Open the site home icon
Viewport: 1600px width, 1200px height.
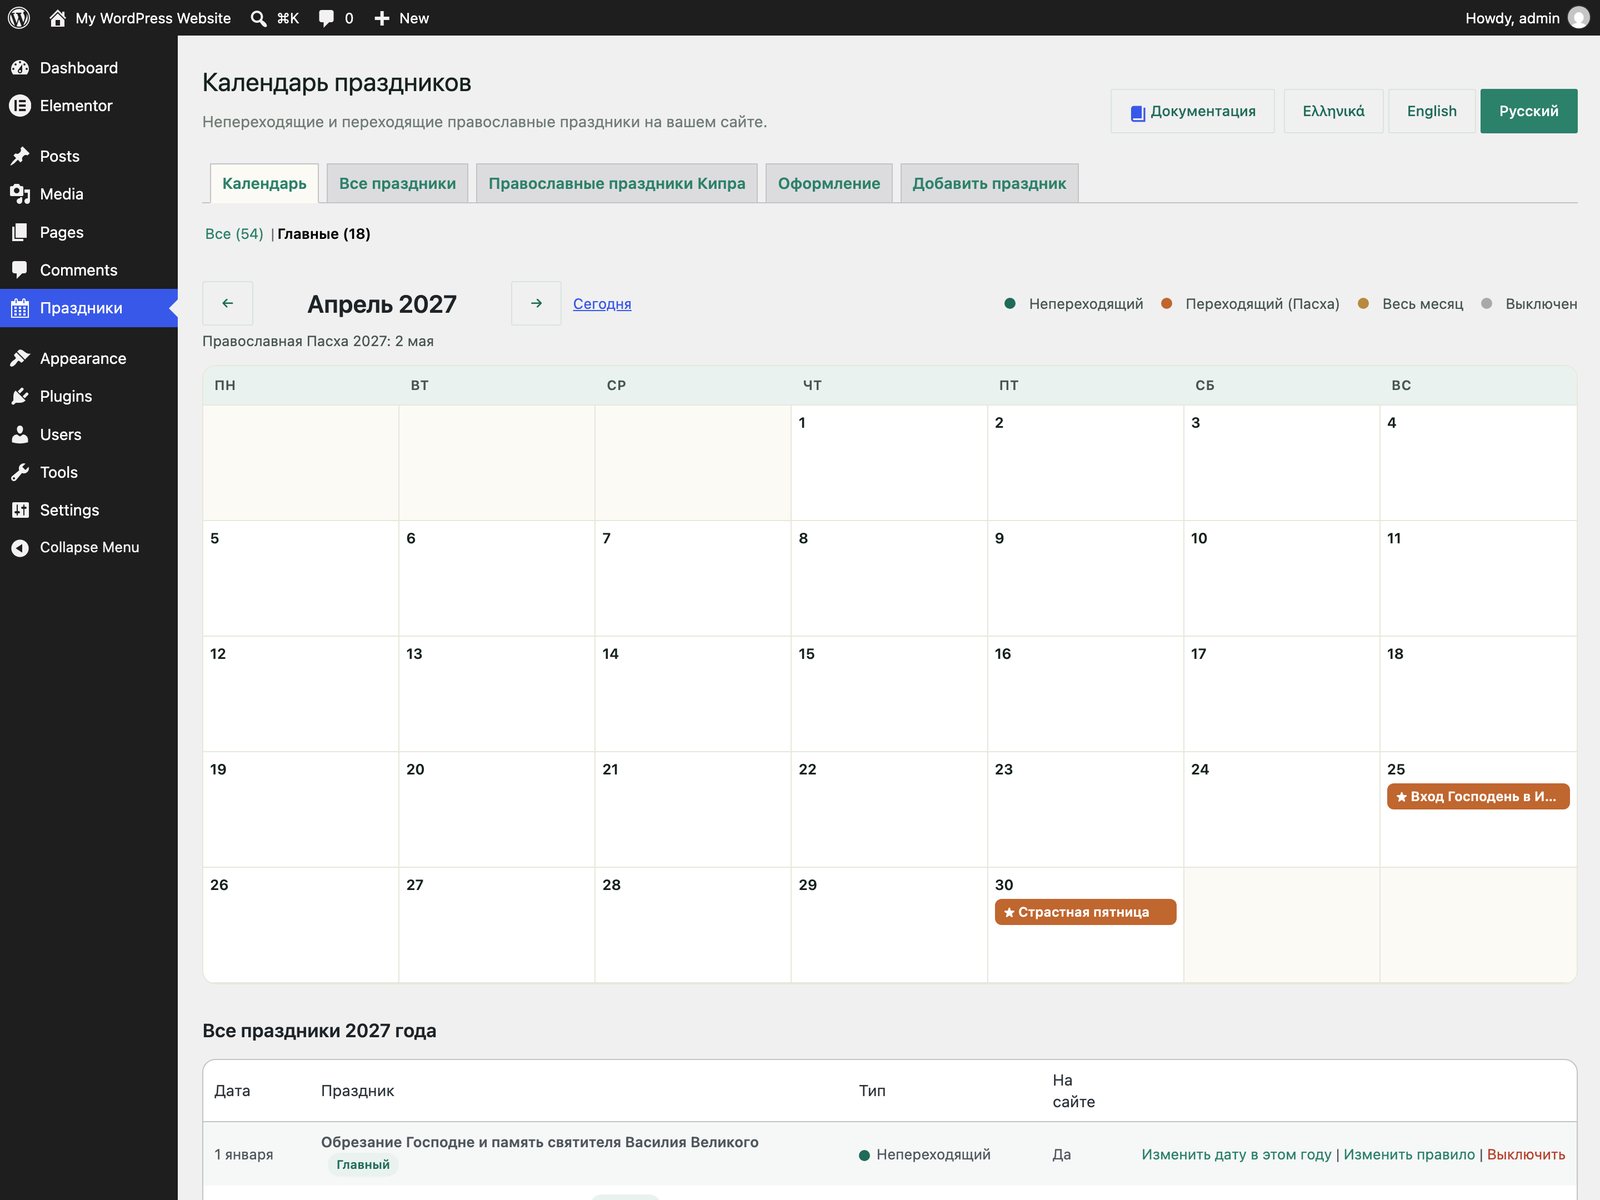pyautogui.click(x=57, y=18)
